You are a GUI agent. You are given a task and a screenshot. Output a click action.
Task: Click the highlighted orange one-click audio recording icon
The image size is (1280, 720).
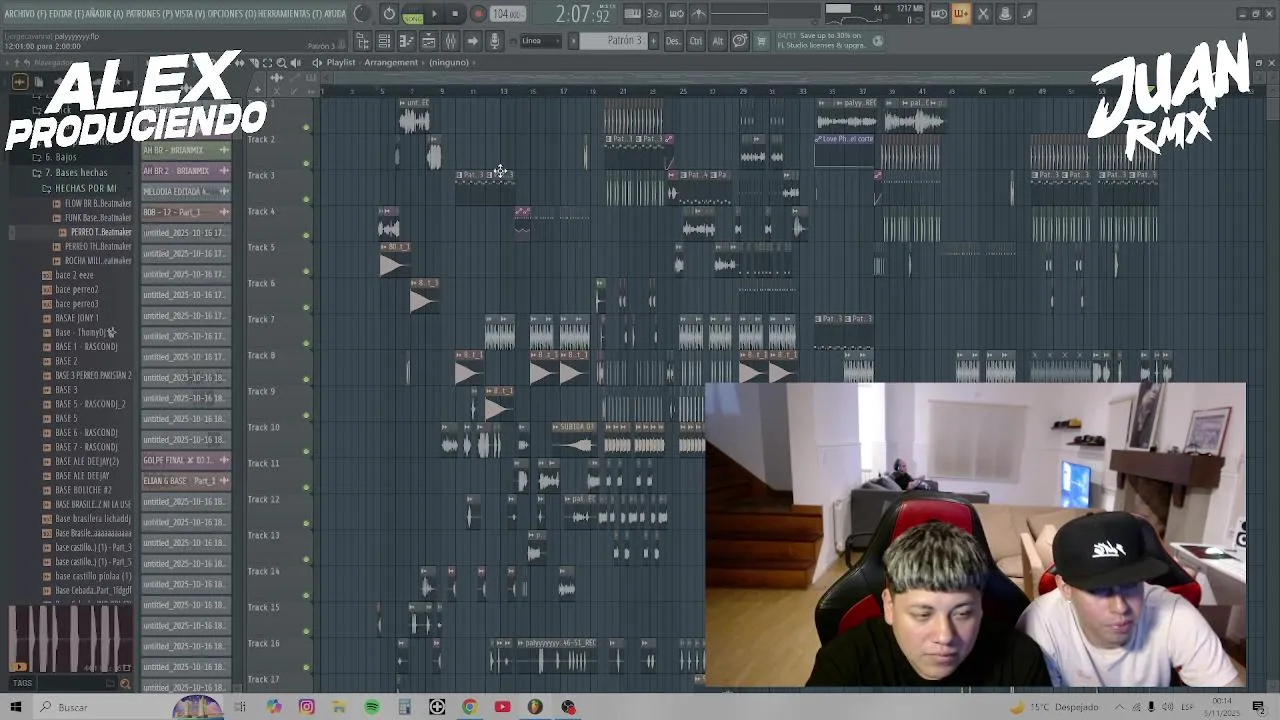pyautogui.click(x=961, y=14)
